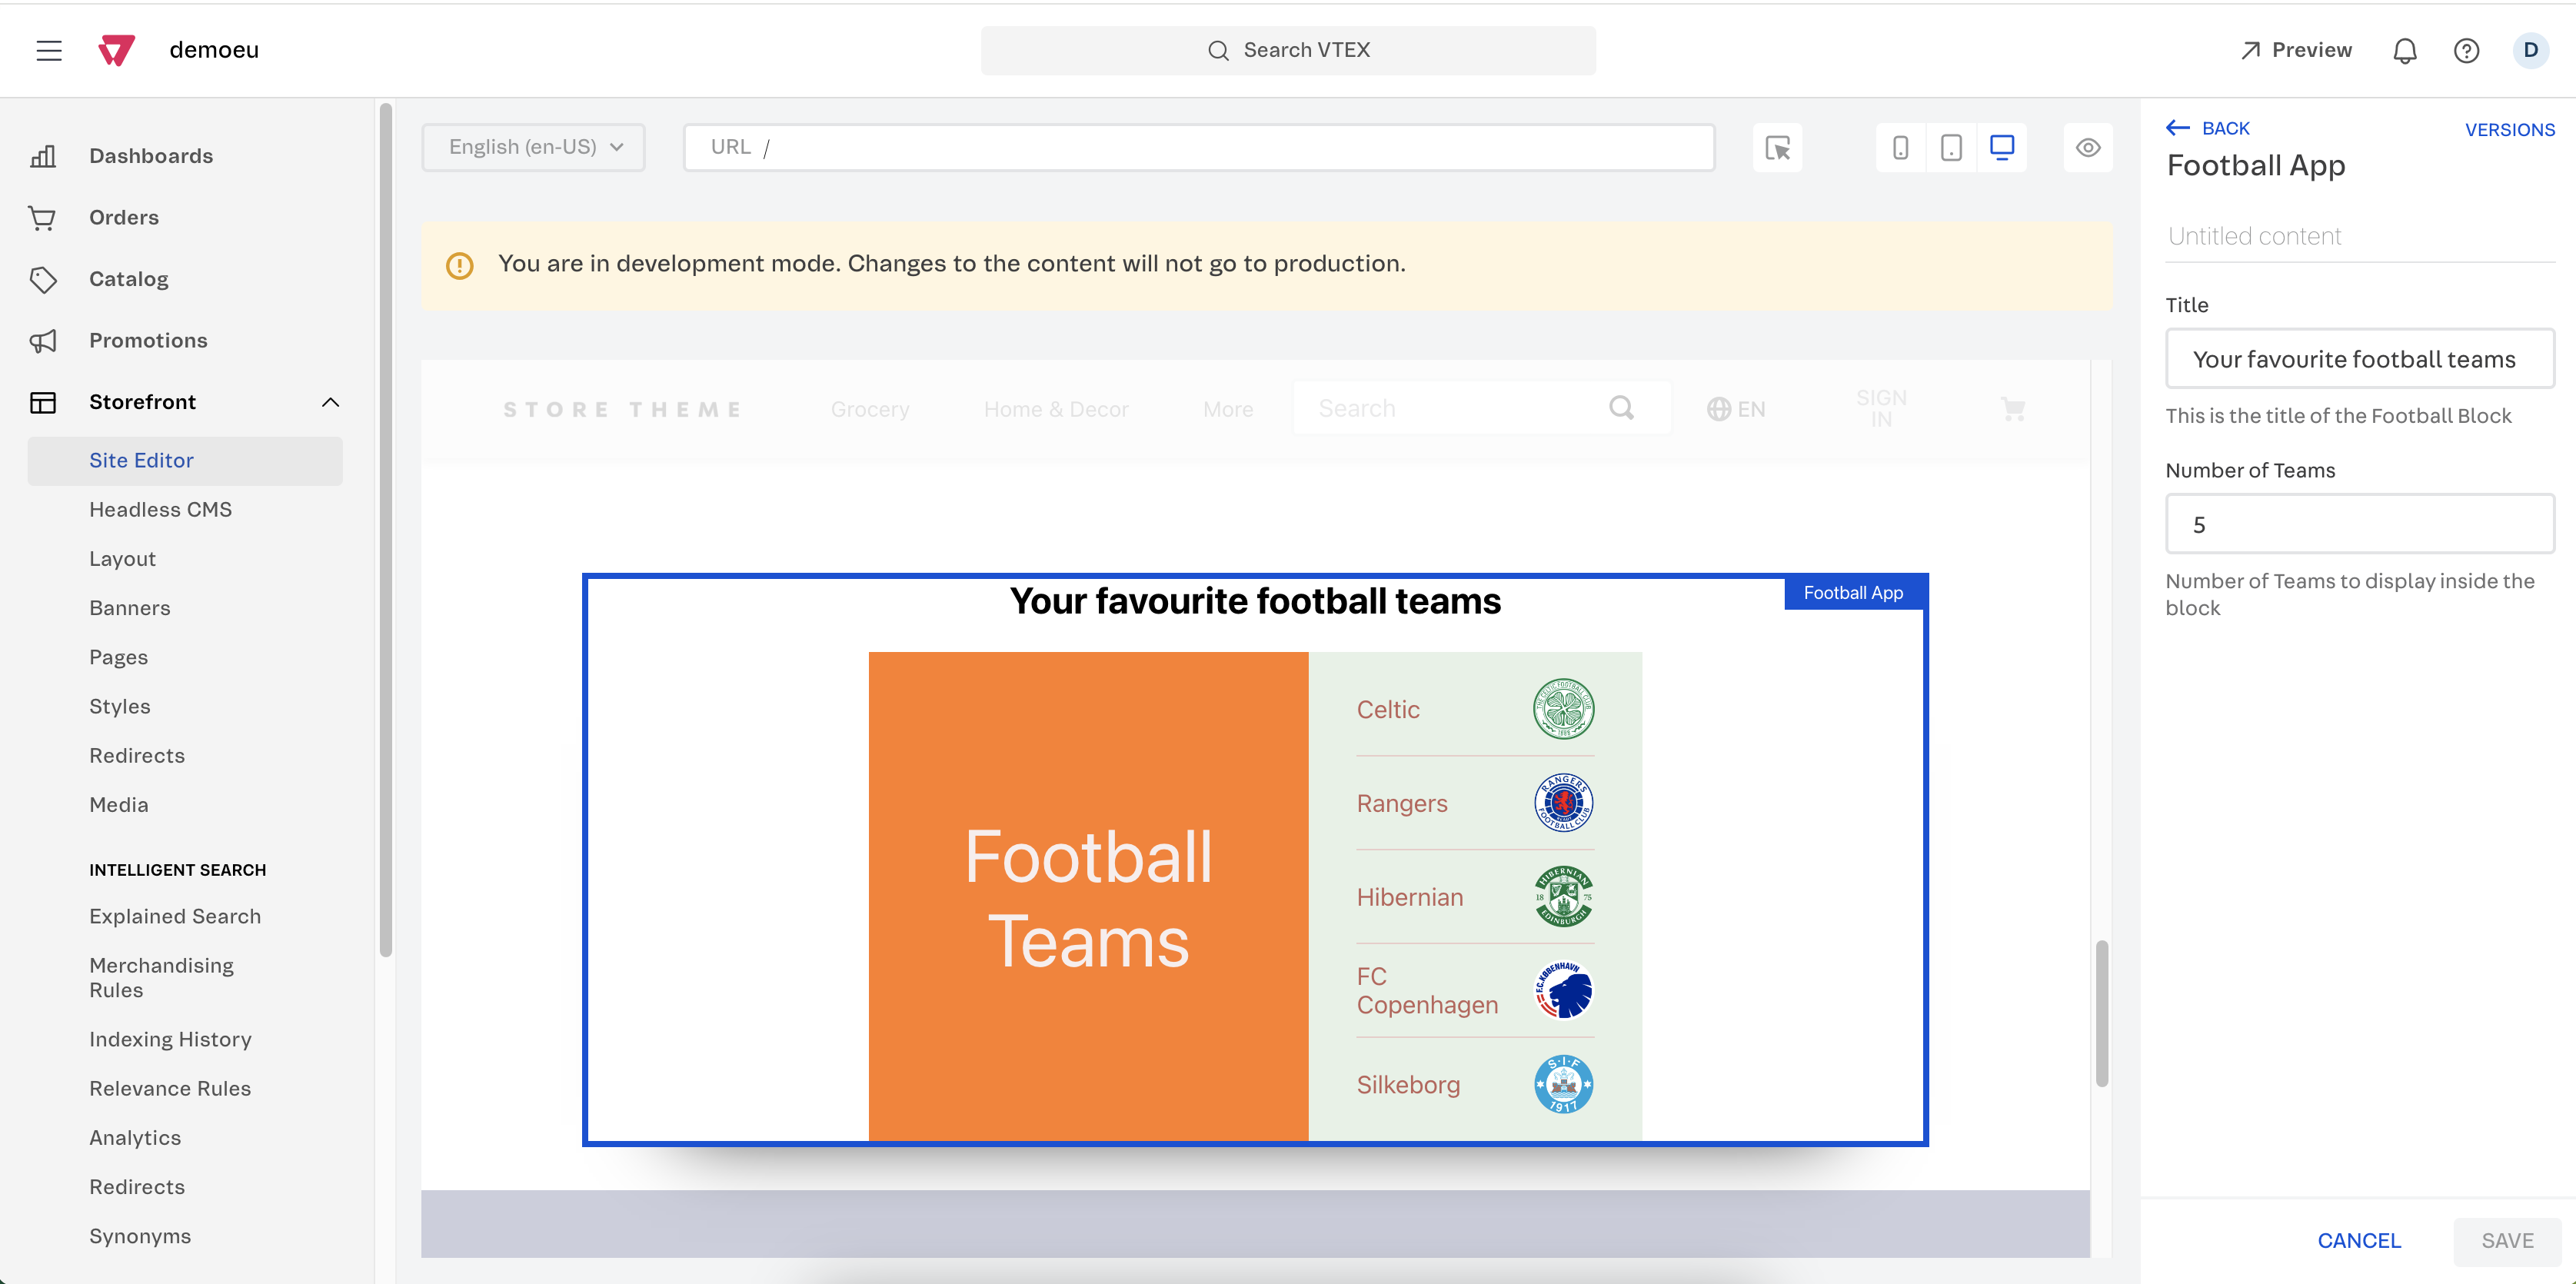Click the eye visibility toggle icon
Viewport: 2576px width, 1284px height.
2088,146
